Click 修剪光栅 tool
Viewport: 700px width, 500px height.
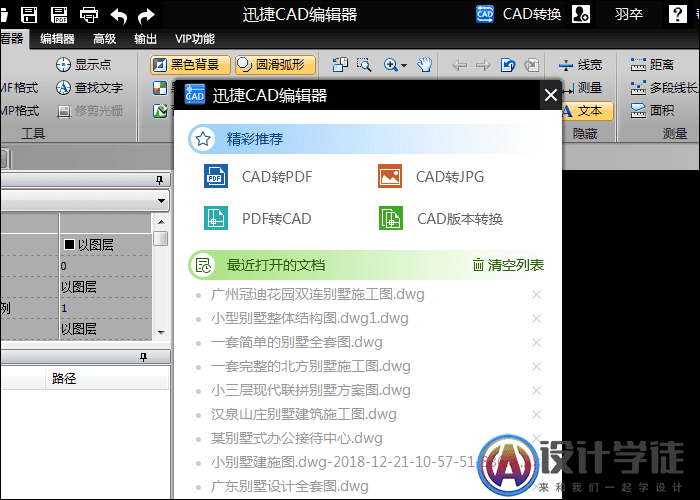pos(90,111)
